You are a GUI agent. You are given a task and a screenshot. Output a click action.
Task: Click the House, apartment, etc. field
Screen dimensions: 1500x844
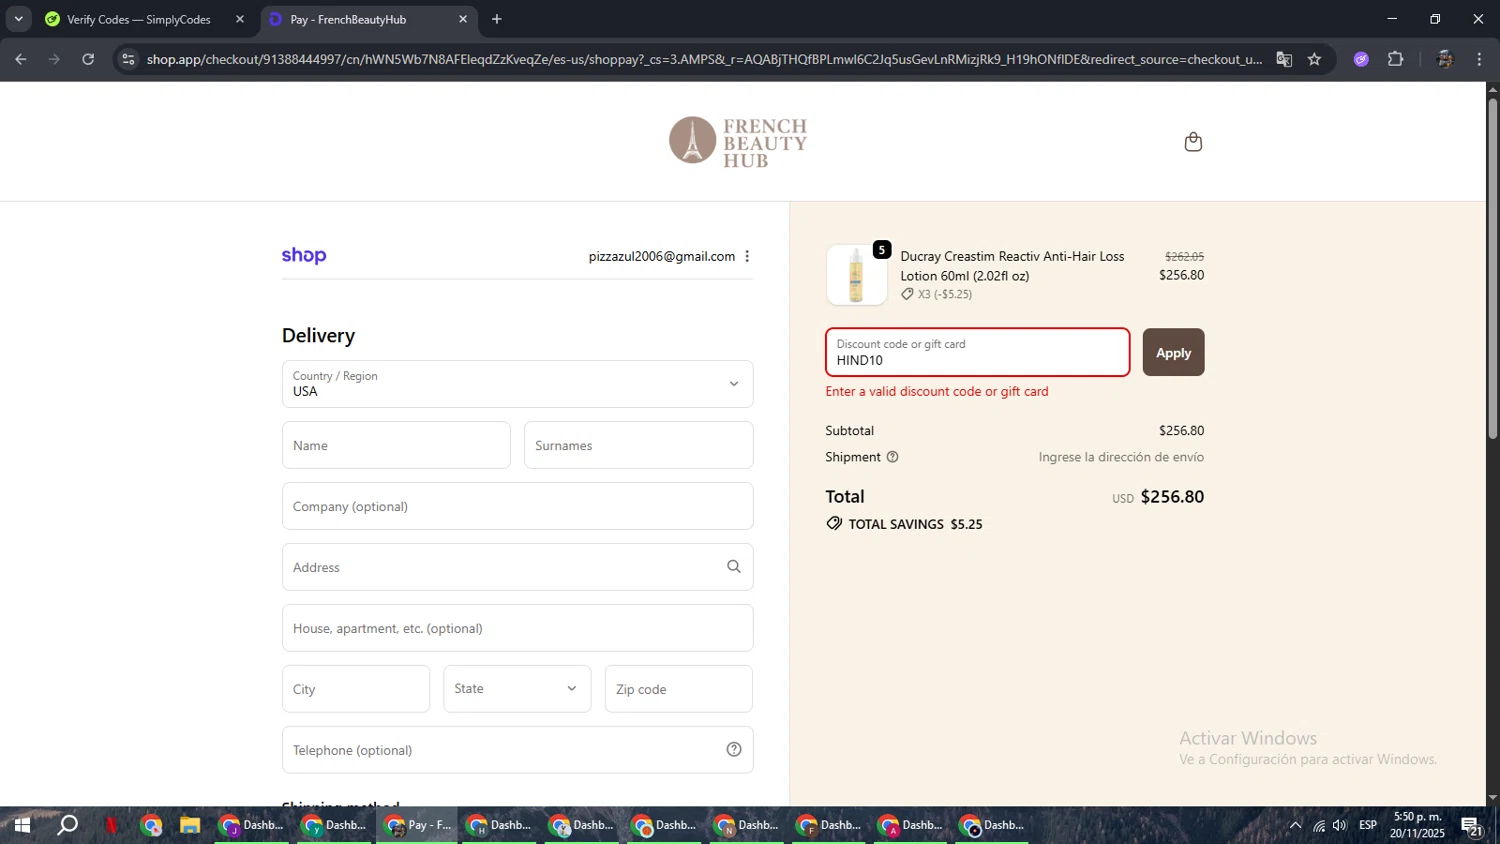point(517,628)
